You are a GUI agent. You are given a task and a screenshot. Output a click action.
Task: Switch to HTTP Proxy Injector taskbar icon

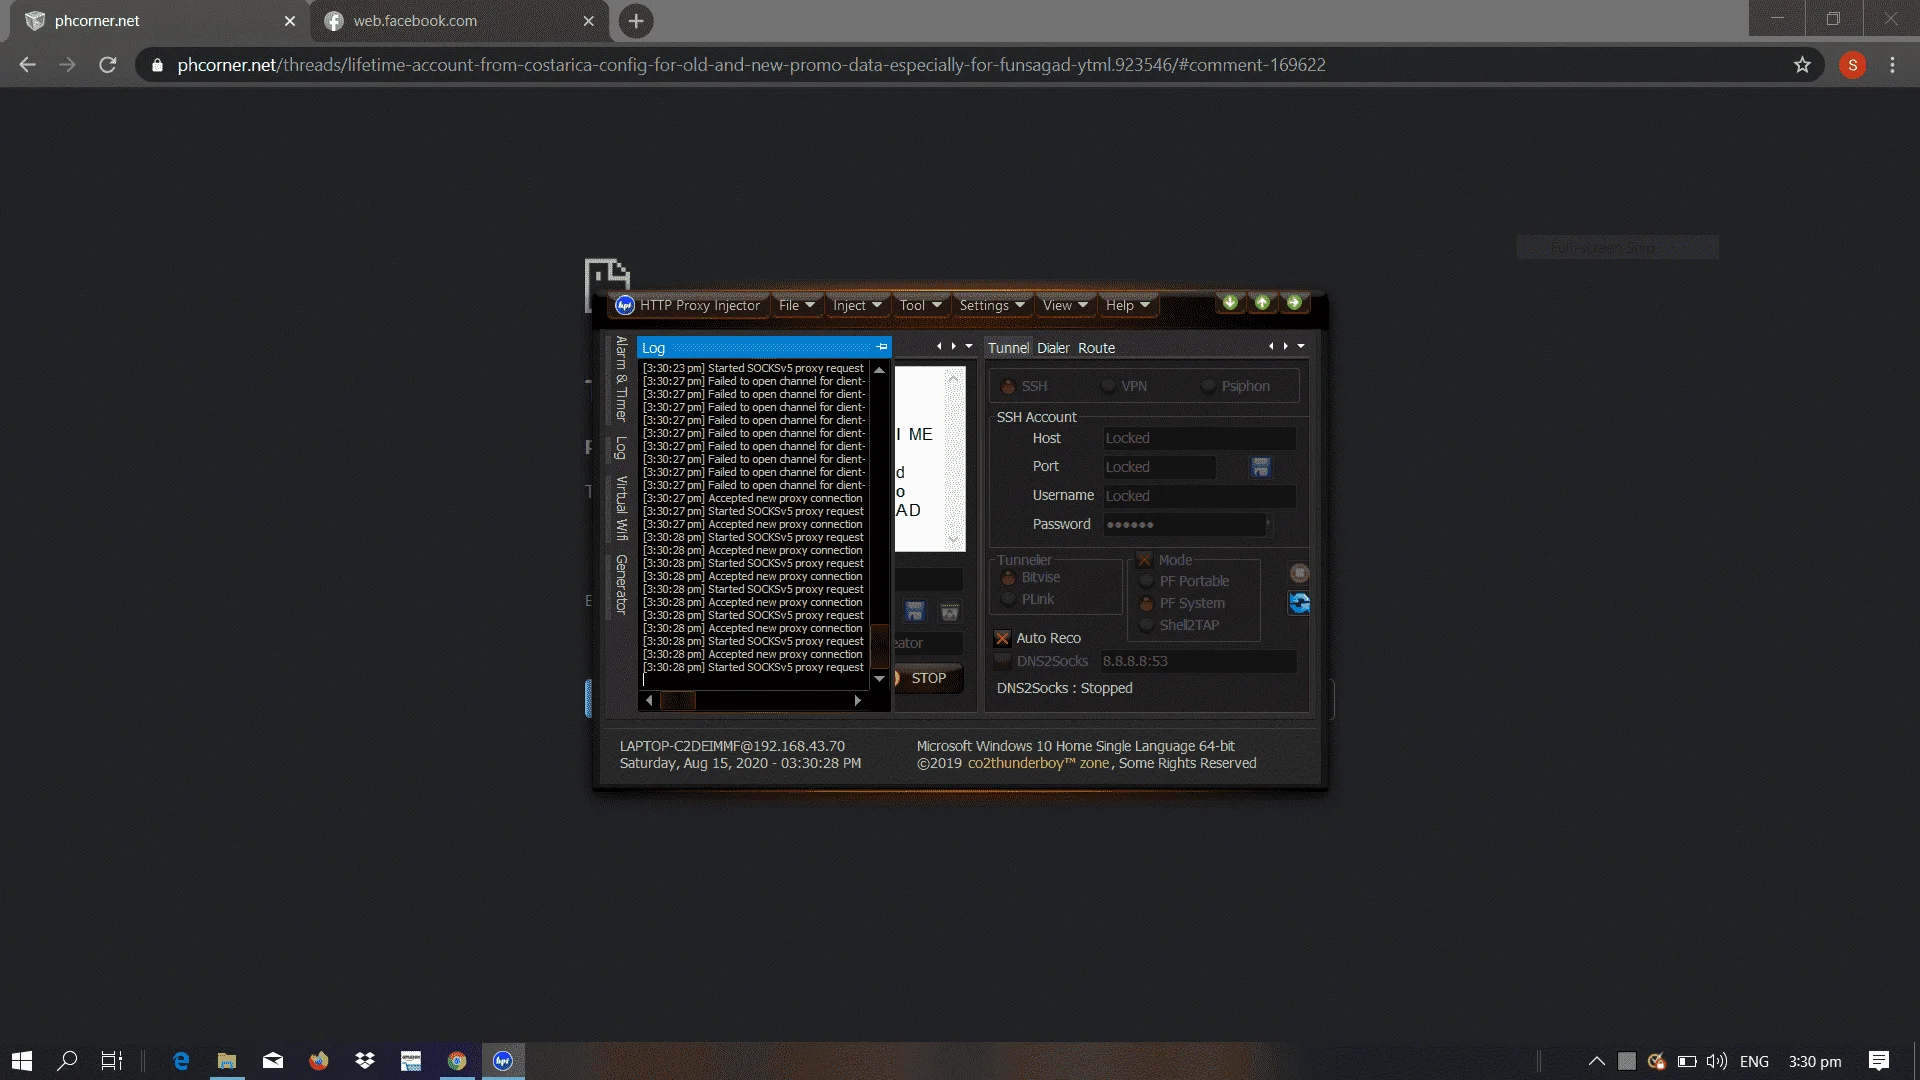point(503,1061)
